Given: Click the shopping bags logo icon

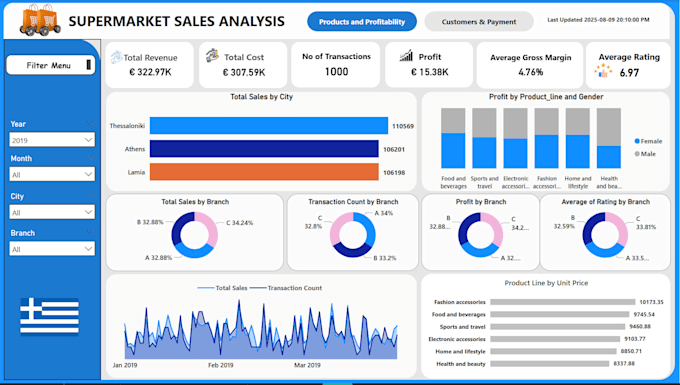Looking at the screenshot, I should click(x=40, y=20).
